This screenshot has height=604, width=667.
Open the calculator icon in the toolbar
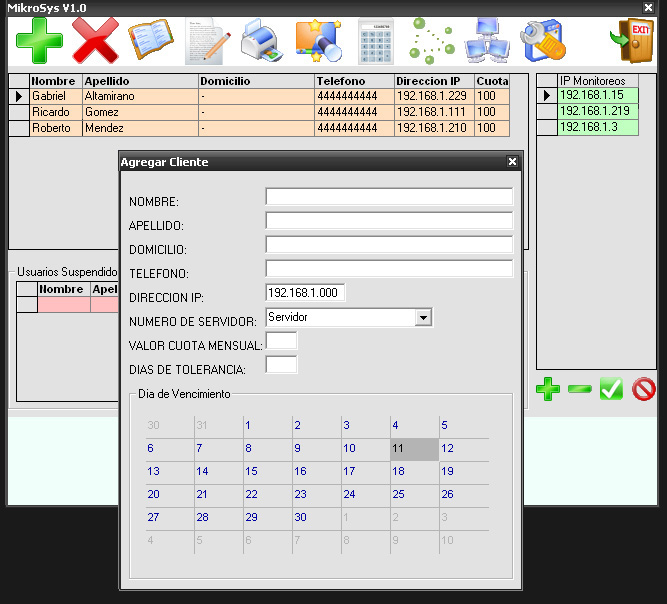click(x=376, y=42)
